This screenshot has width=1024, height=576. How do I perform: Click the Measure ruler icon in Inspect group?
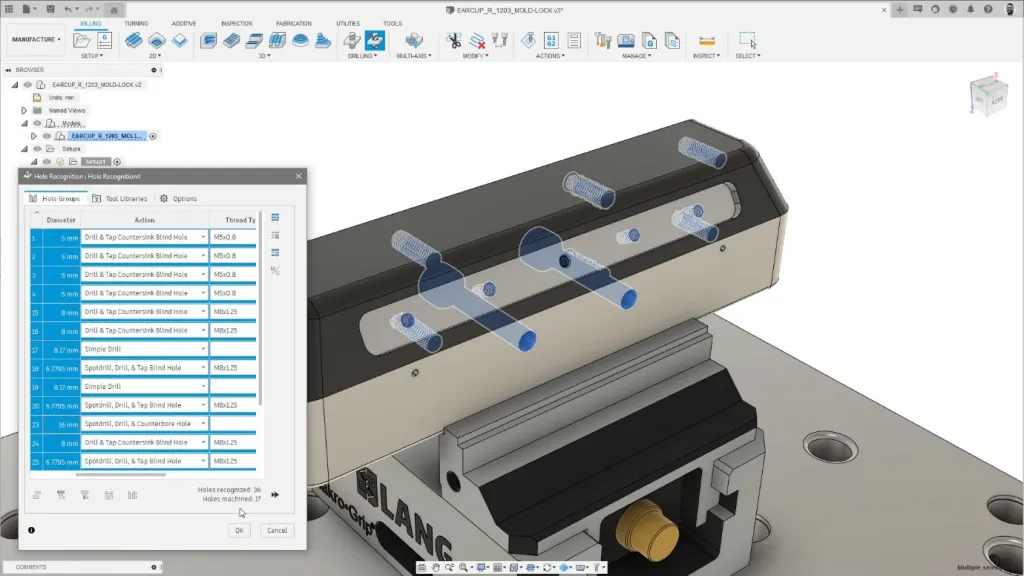tap(707, 41)
